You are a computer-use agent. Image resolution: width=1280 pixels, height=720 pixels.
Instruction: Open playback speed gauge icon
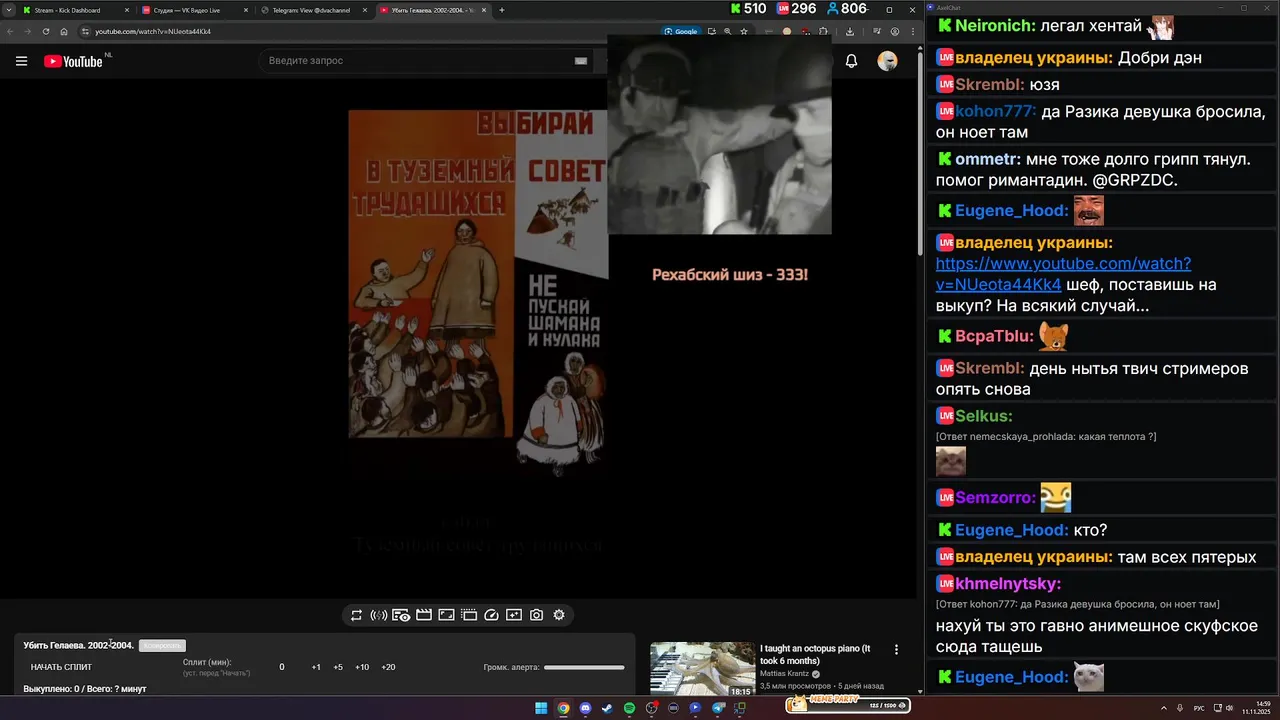pos(491,615)
